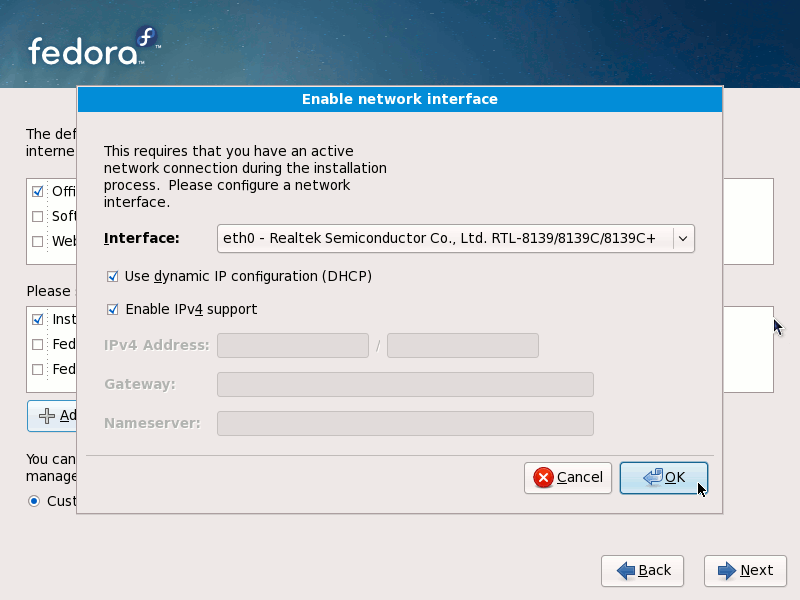The height and width of the screenshot is (600, 800).
Task: Open the Interface dropdown arrow
Action: click(x=683, y=238)
